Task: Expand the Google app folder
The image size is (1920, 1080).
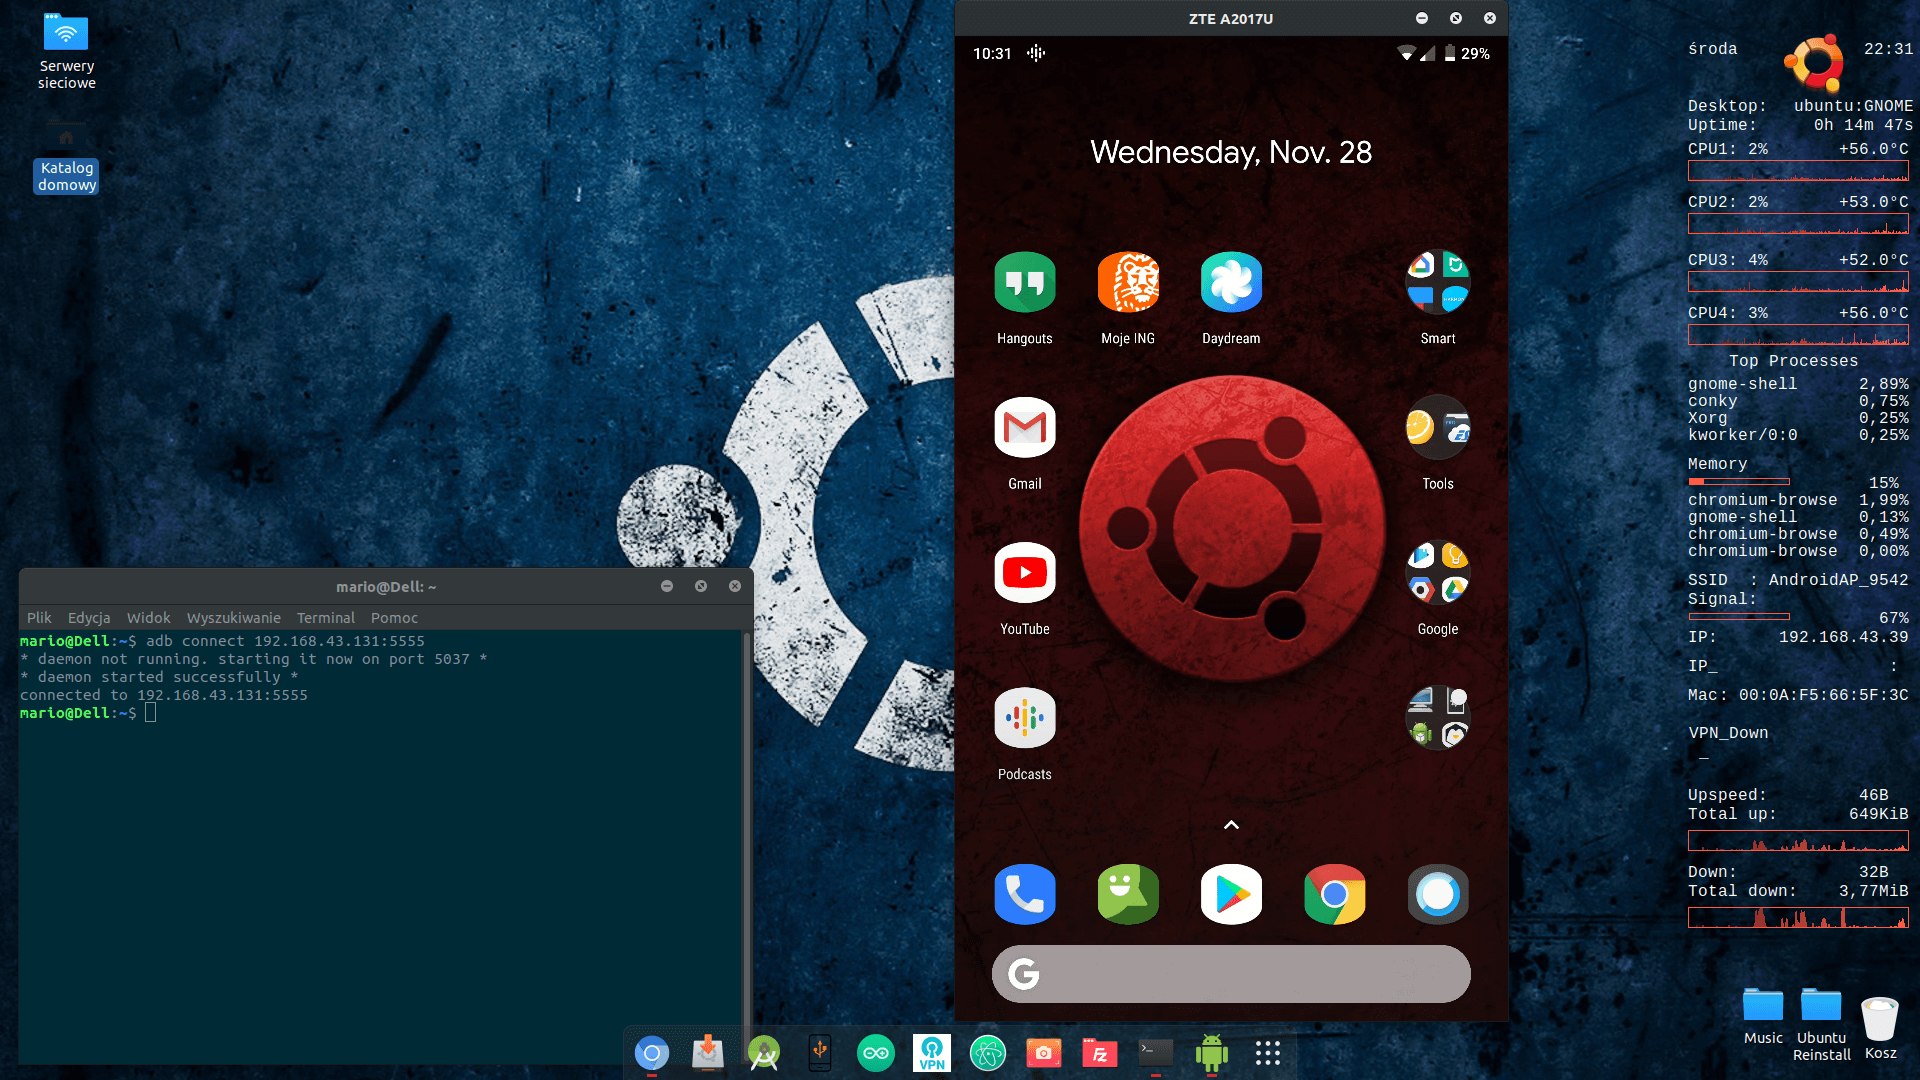Action: [1437, 573]
